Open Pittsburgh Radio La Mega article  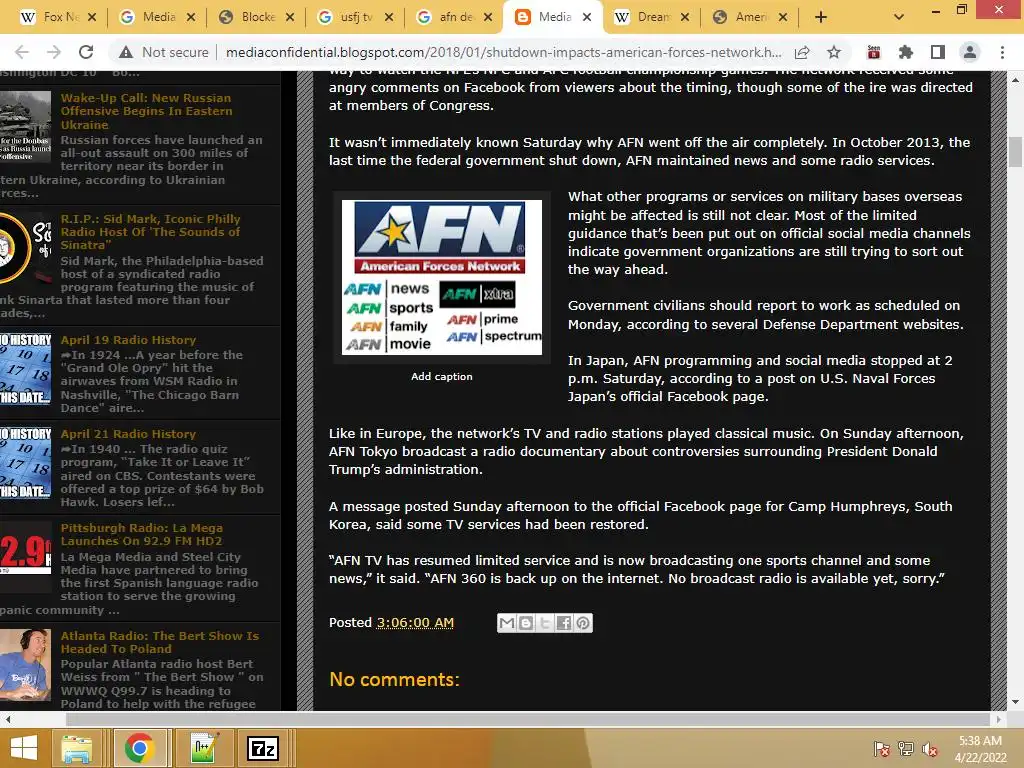tap(142, 534)
